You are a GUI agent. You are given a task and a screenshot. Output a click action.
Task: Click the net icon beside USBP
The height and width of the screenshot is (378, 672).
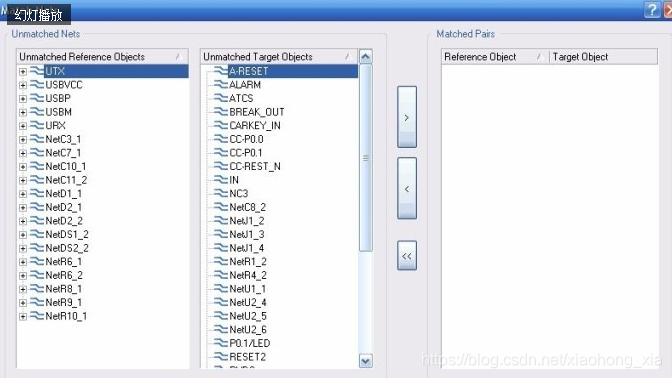(x=37, y=98)
